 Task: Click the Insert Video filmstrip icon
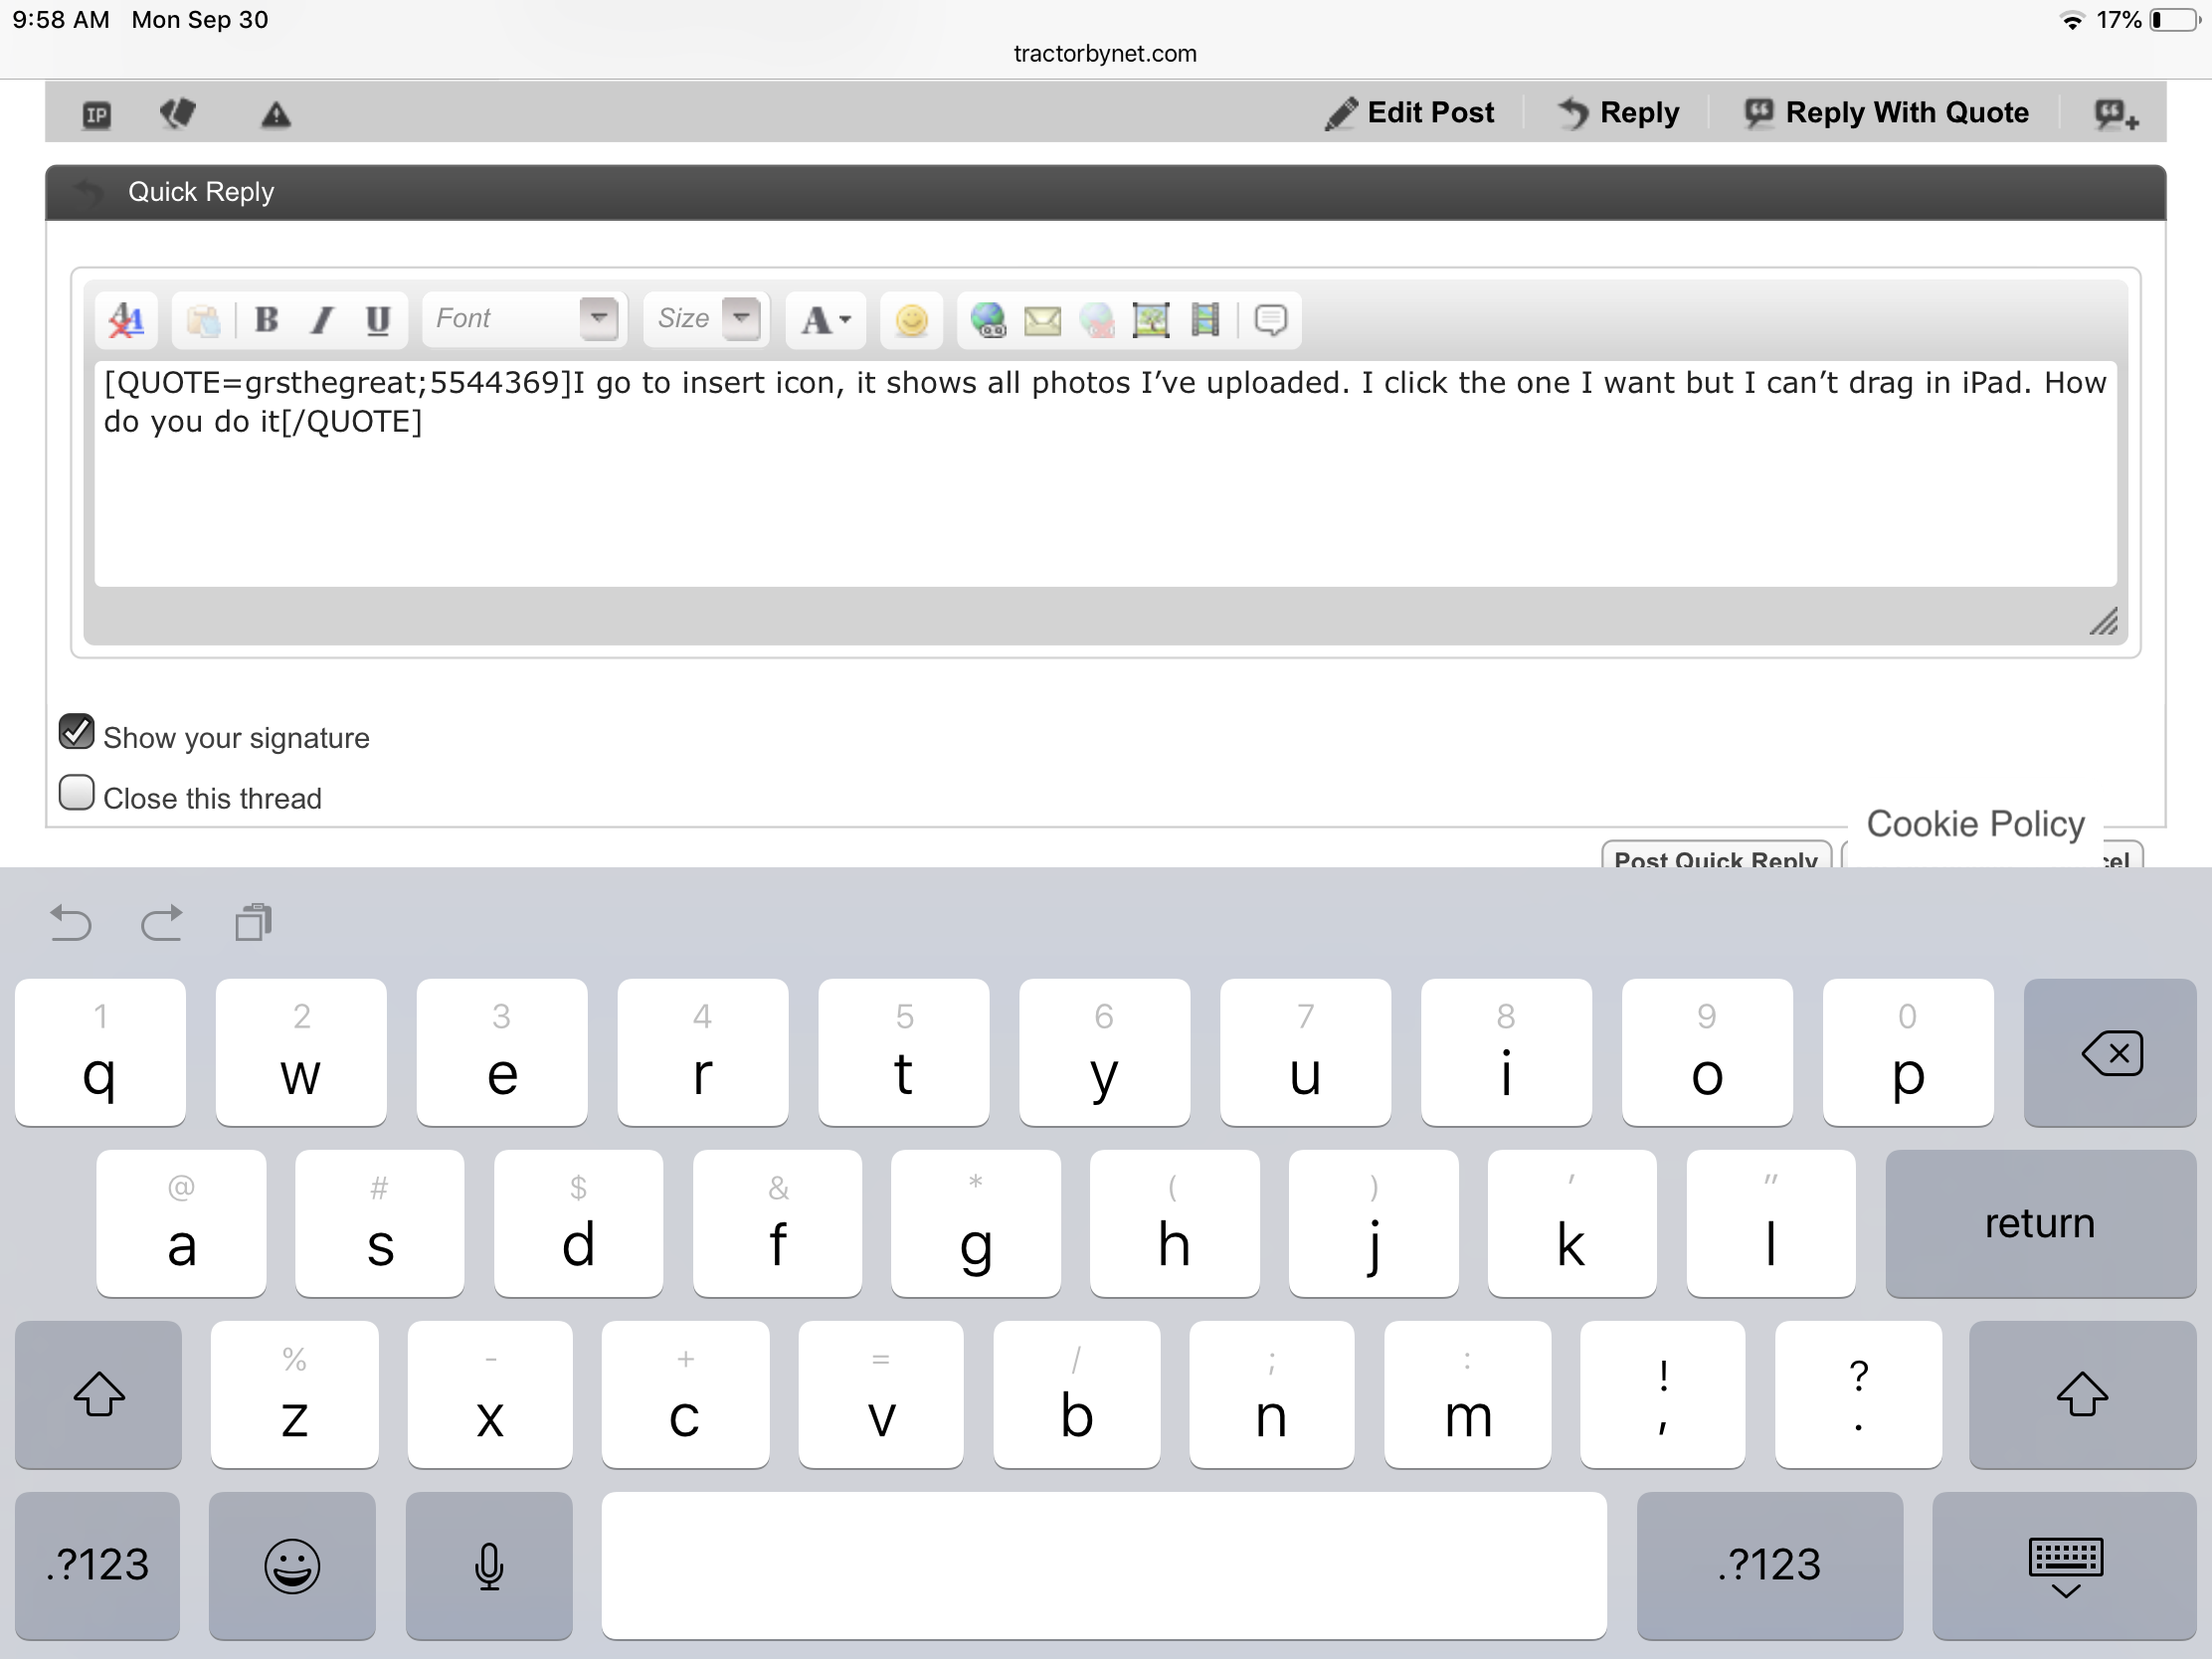coord(1206,320)
